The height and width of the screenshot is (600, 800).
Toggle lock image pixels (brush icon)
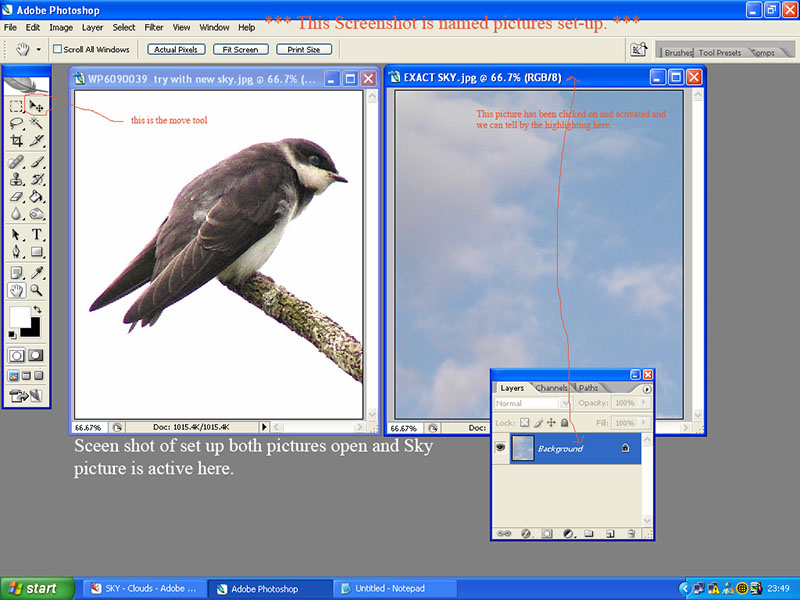(x=538, y=422)
